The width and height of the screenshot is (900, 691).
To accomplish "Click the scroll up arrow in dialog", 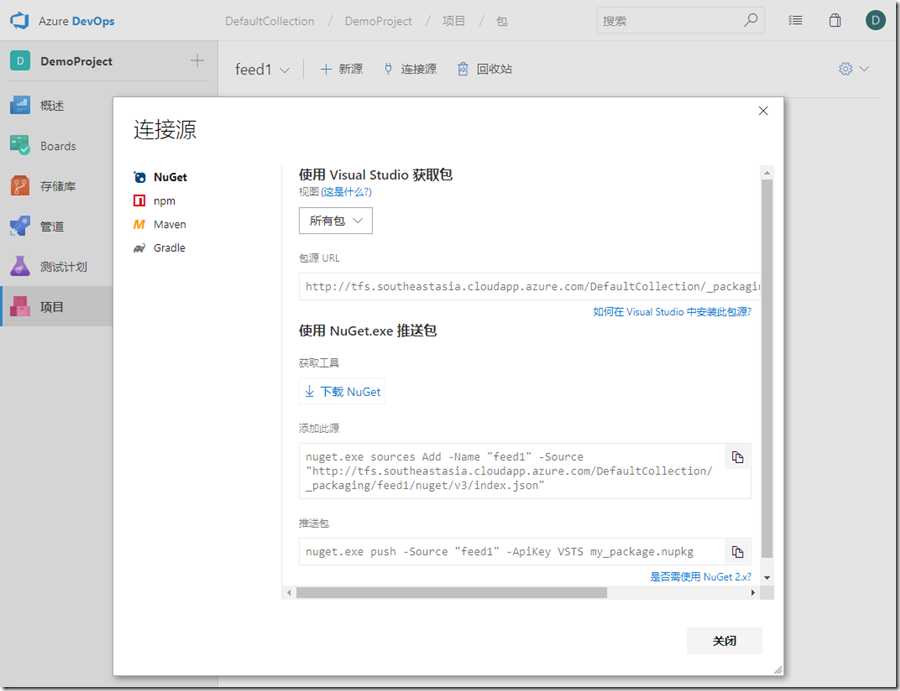I will click(x=767, y=173).
